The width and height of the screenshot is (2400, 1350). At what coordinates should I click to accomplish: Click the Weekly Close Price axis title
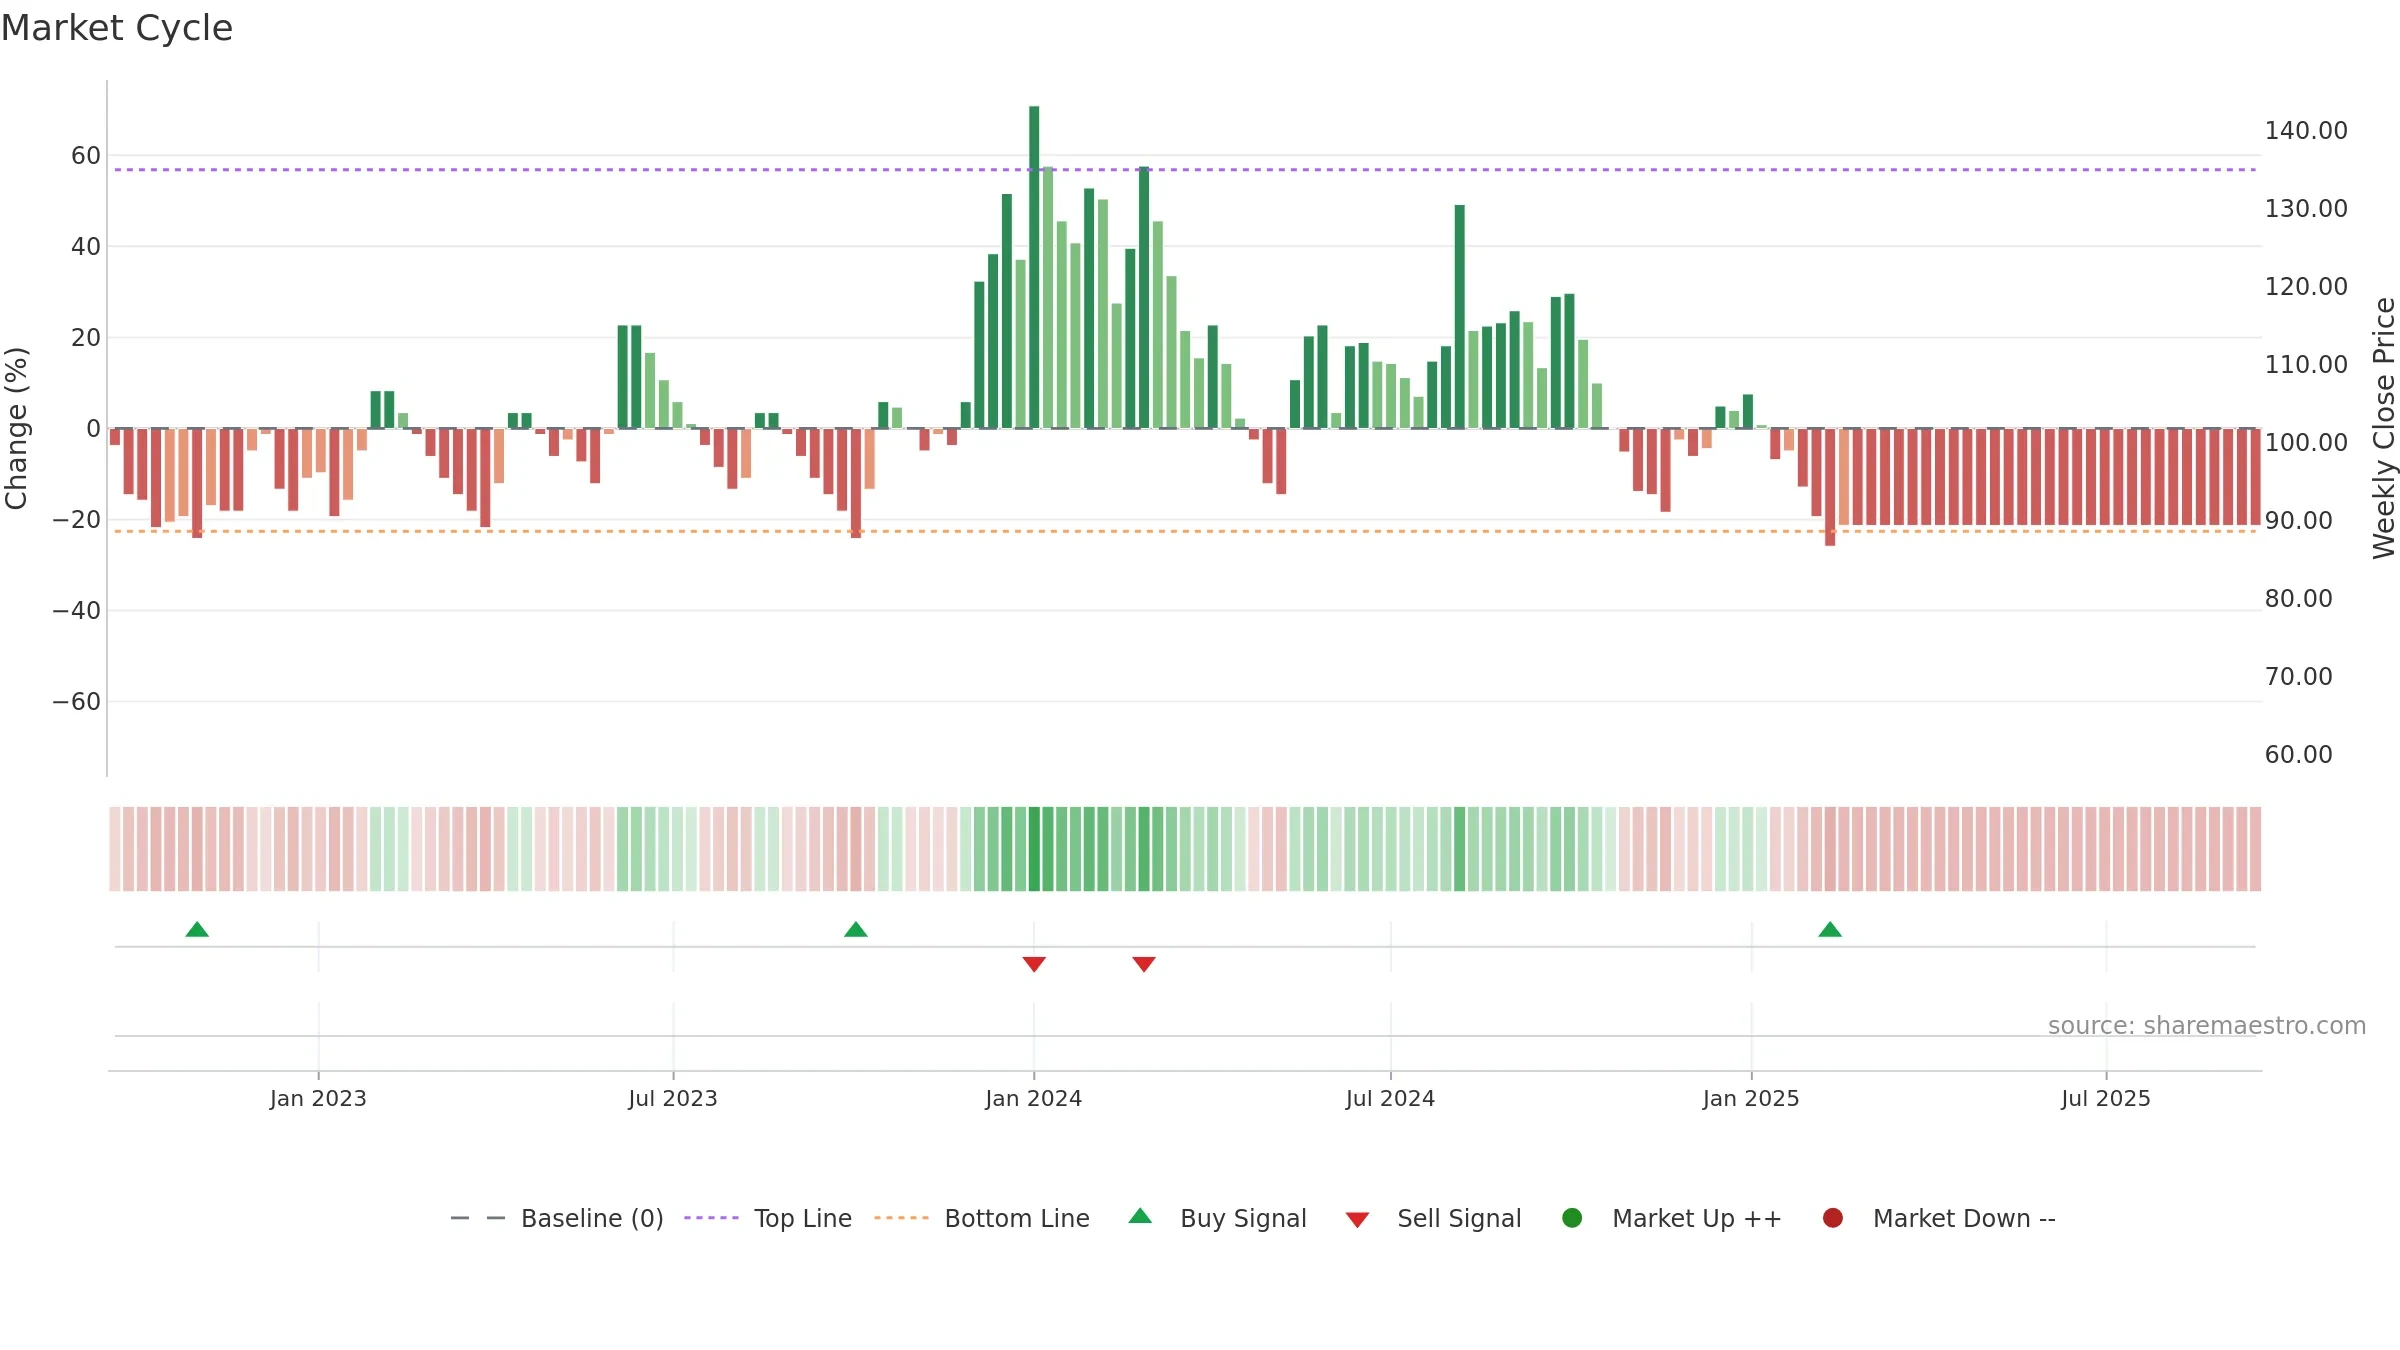(2384, 428)
